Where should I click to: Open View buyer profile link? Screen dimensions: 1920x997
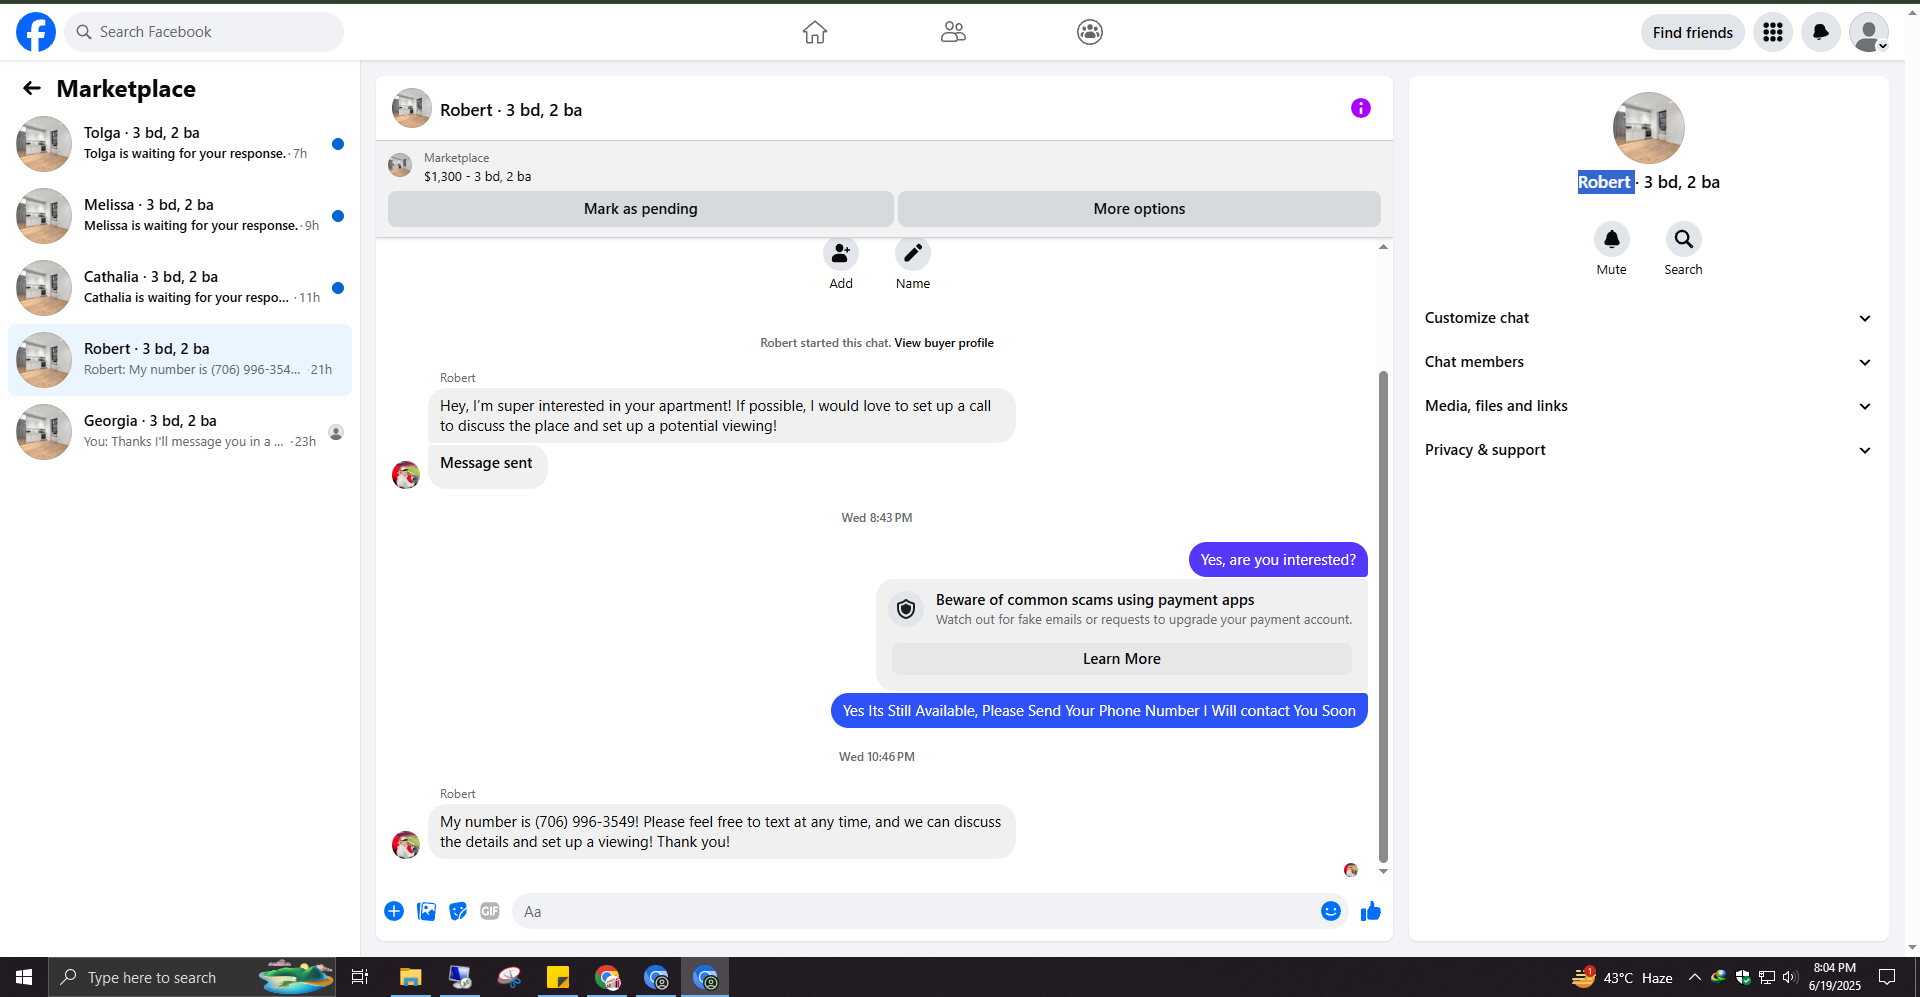click(944, 343)
